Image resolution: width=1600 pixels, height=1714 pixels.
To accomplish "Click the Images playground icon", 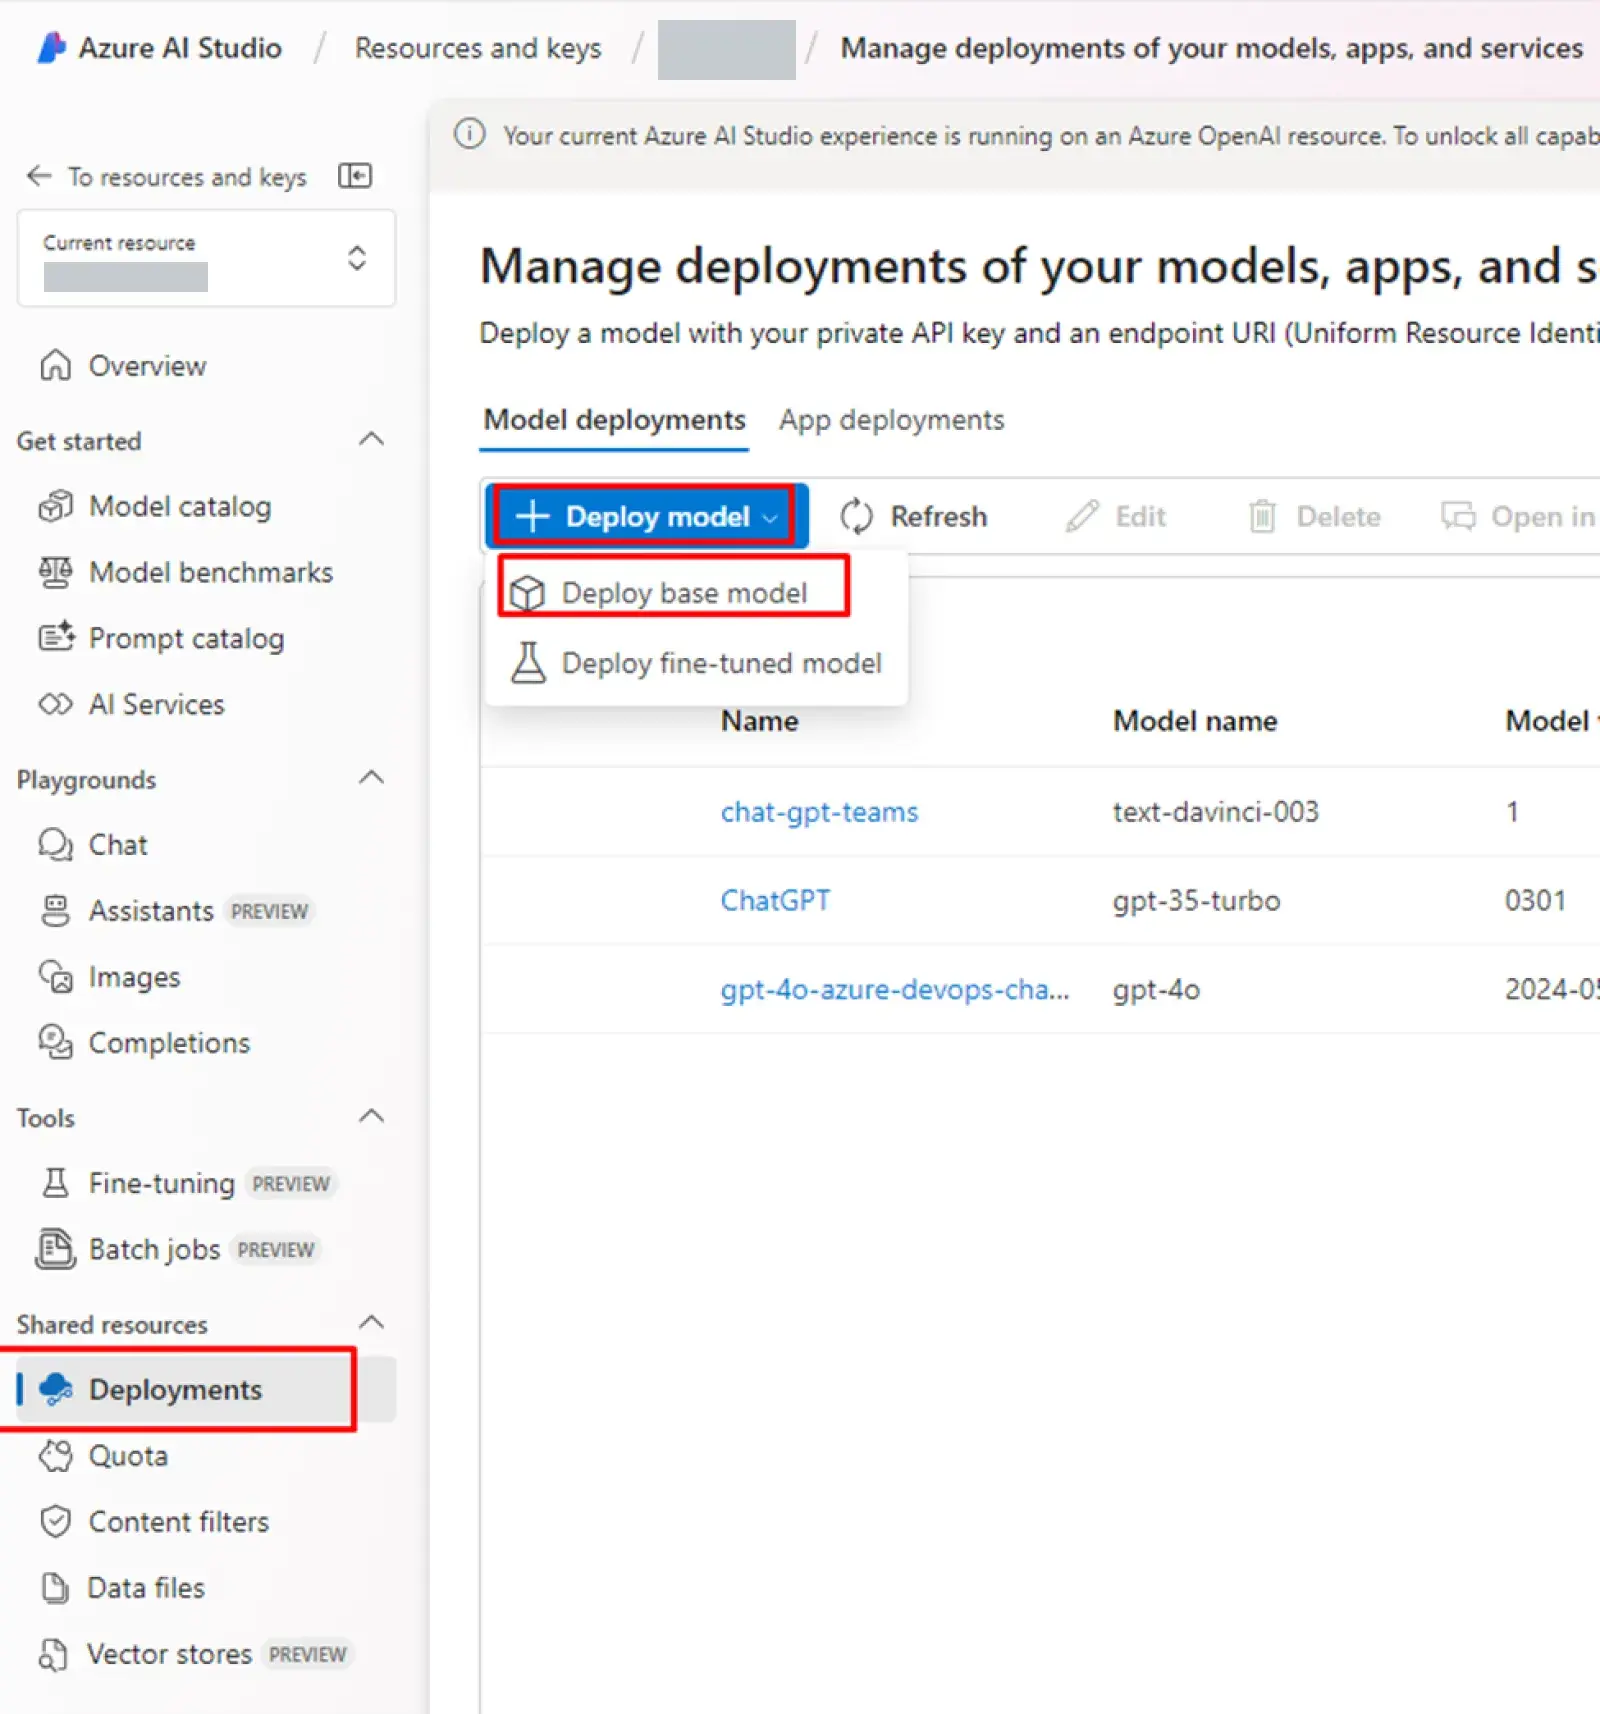I will click(56, 976).
